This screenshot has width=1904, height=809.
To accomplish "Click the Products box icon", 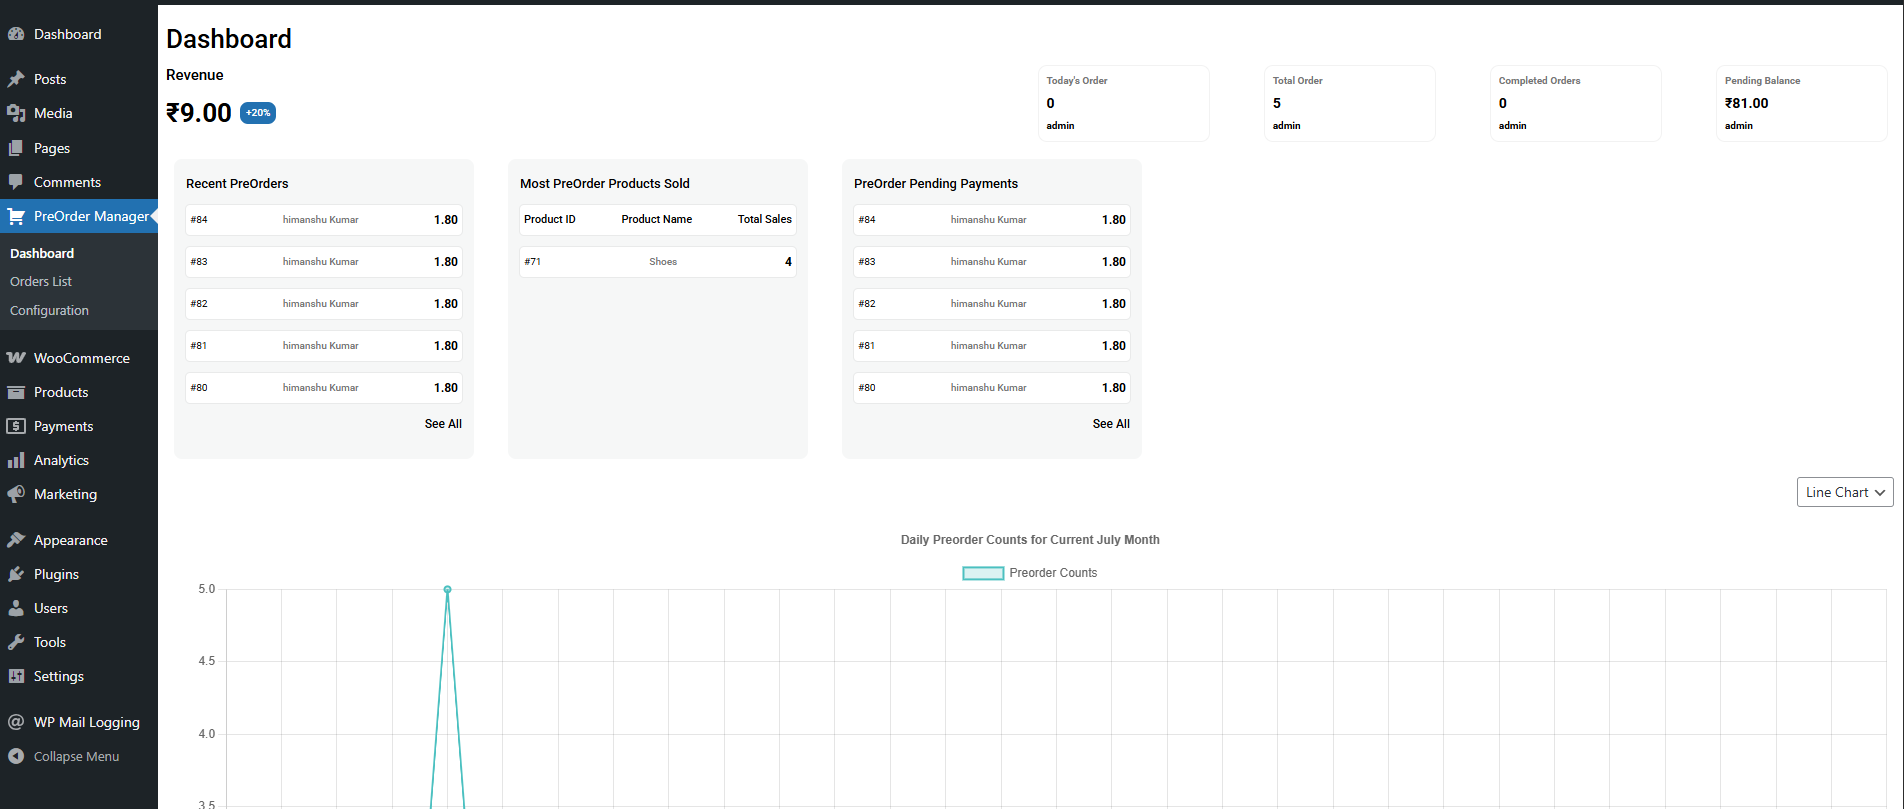I will pos(16,392).
